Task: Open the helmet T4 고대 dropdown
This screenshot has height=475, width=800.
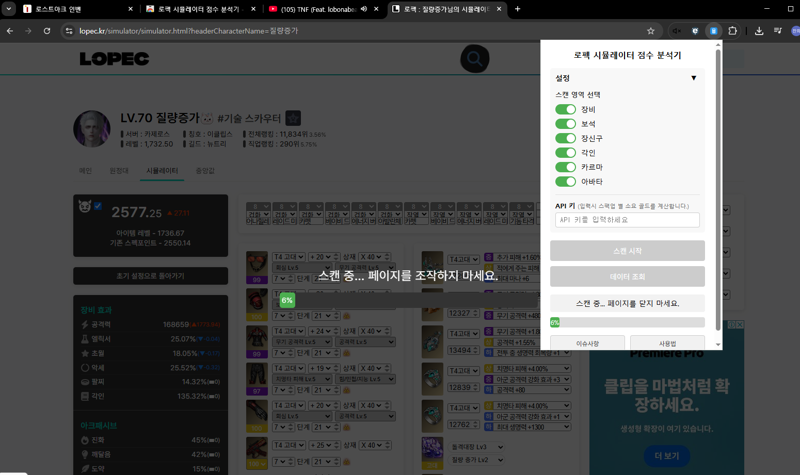Action: [x=289, y=257]
